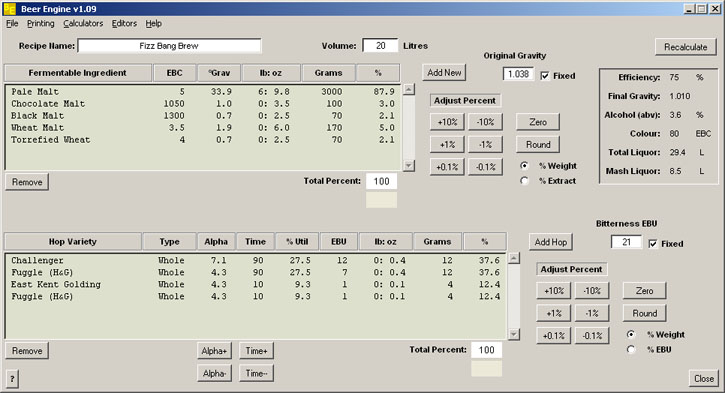The width and height of the screenshot is (725, 393).
Task: Select Fuggle (H&G) row with time 90
Action: click(256, 272)
